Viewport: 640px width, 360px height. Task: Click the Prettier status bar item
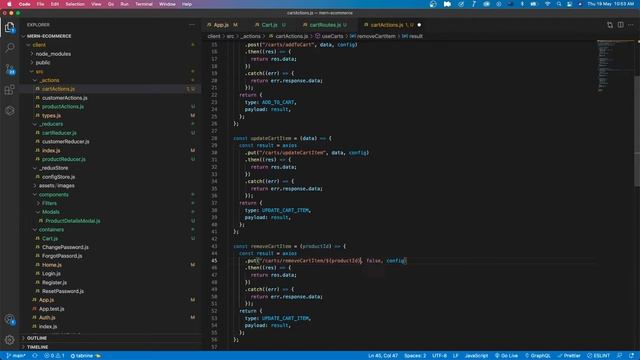569,356
